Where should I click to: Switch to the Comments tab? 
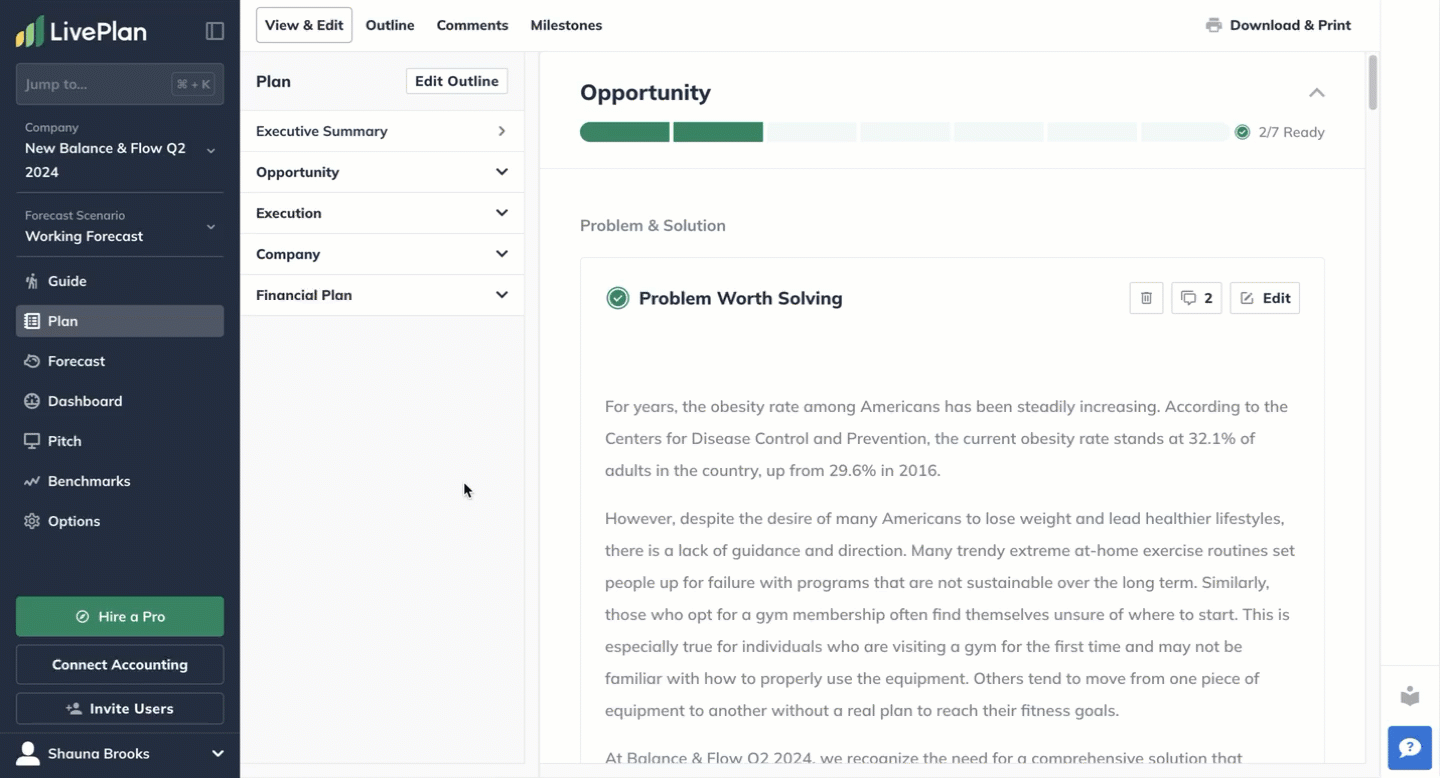click(x=472, y=25)
